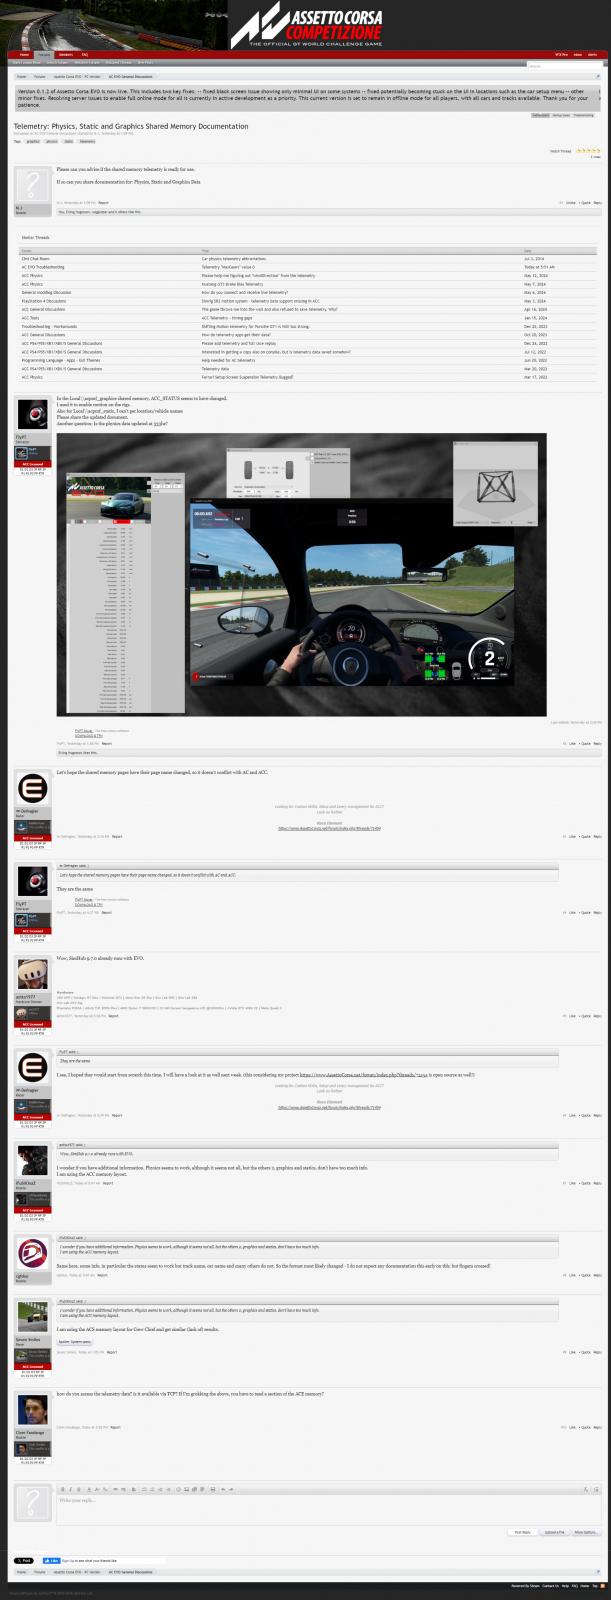Apply italic formatting in the reply editor
Screen dimensions: 611x1600
(70, 1489)
